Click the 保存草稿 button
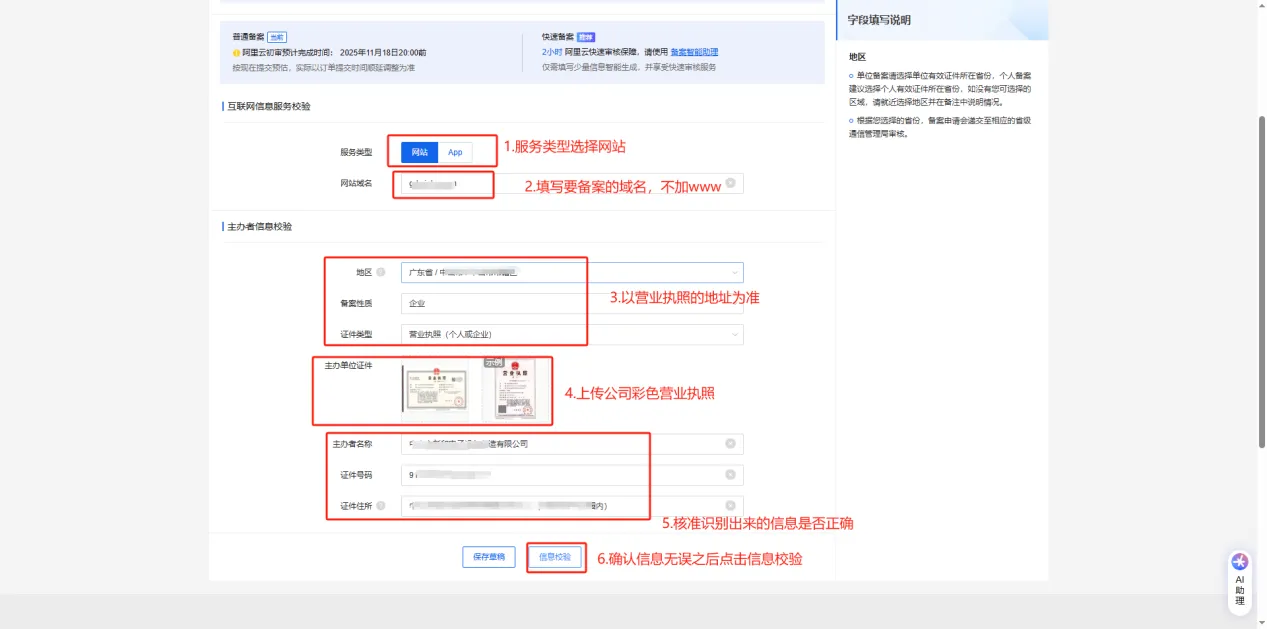 (488, 557)
